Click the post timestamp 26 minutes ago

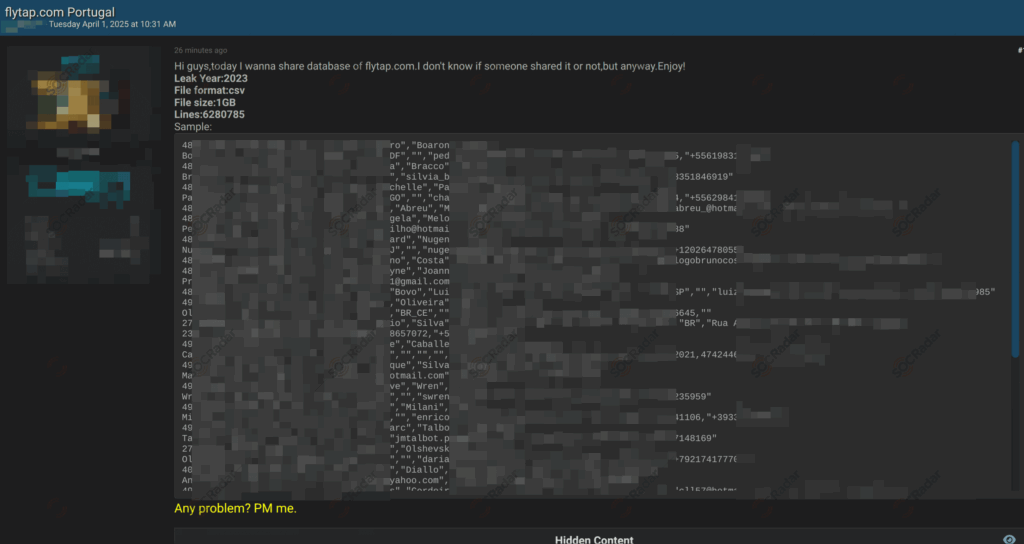200,50
